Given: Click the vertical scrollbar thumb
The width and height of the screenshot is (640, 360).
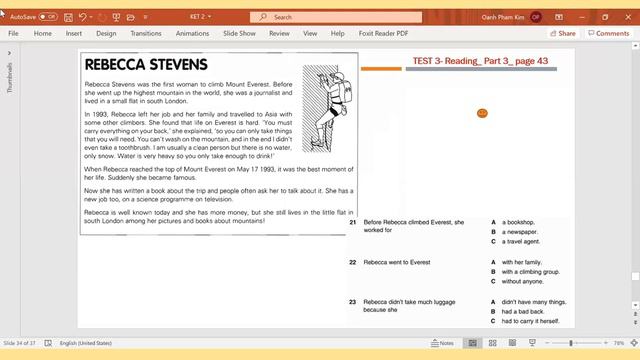Looking at the screenshot, I should [635, 276].
